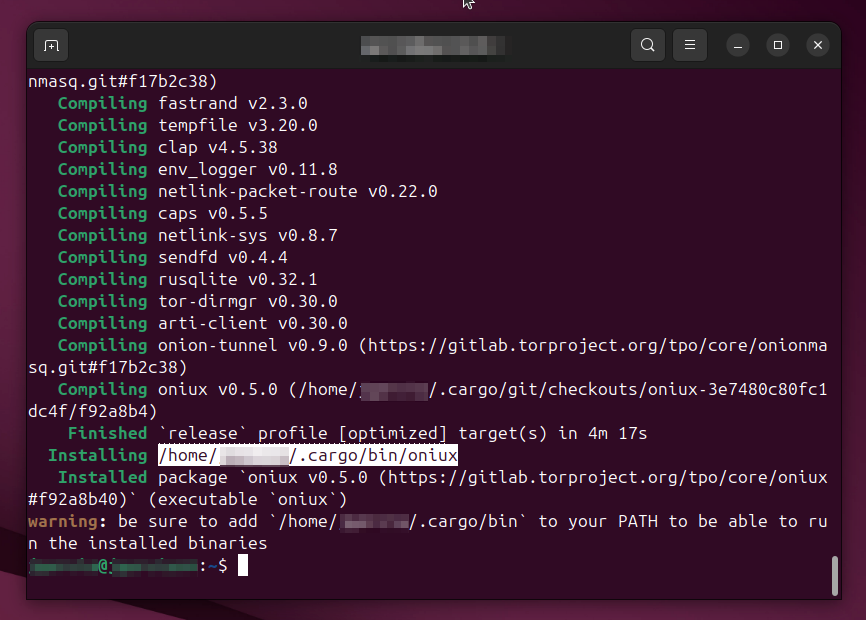Viewport: 866px width, 620px height.
Task: Open a new terminal tab
Action: [51, 45]
